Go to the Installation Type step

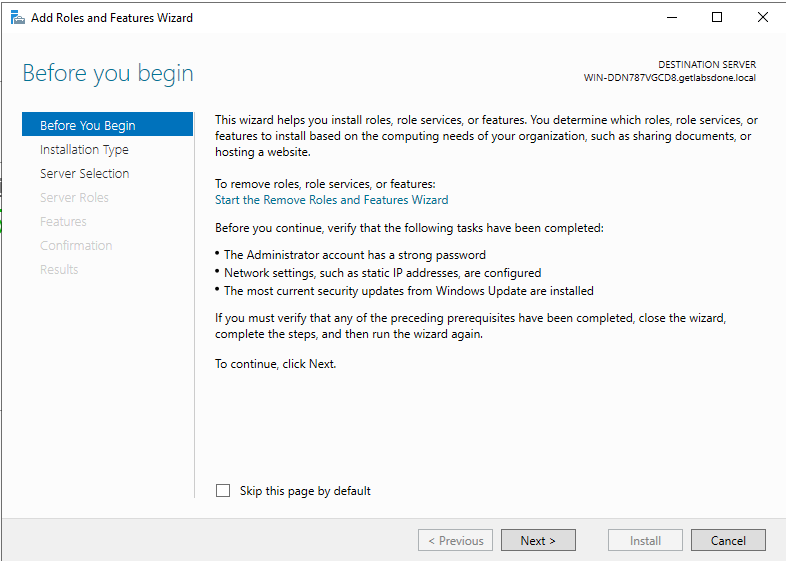point(84,149)
